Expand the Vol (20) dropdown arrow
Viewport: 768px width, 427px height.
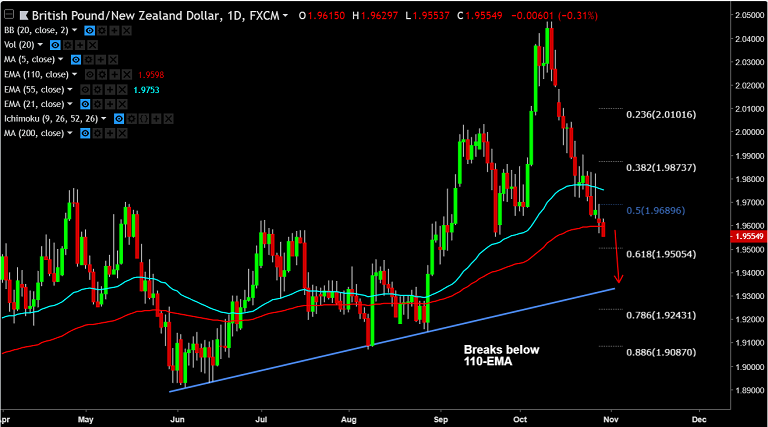40,45
